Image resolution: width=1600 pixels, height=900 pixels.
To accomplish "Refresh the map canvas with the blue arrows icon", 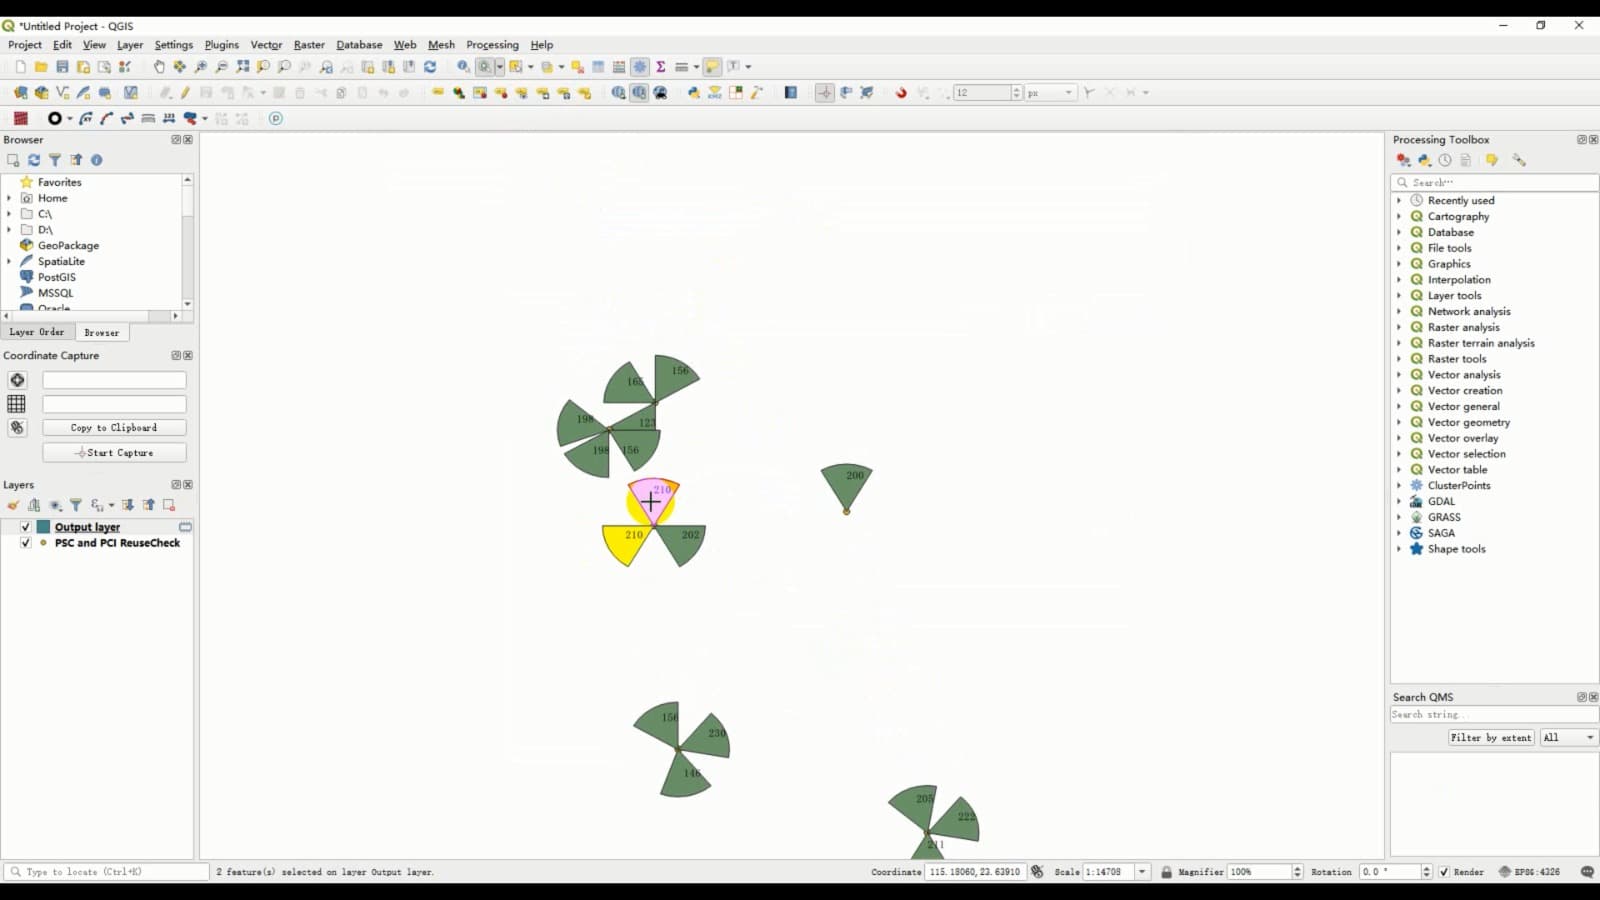I will [x=430, y=67].
